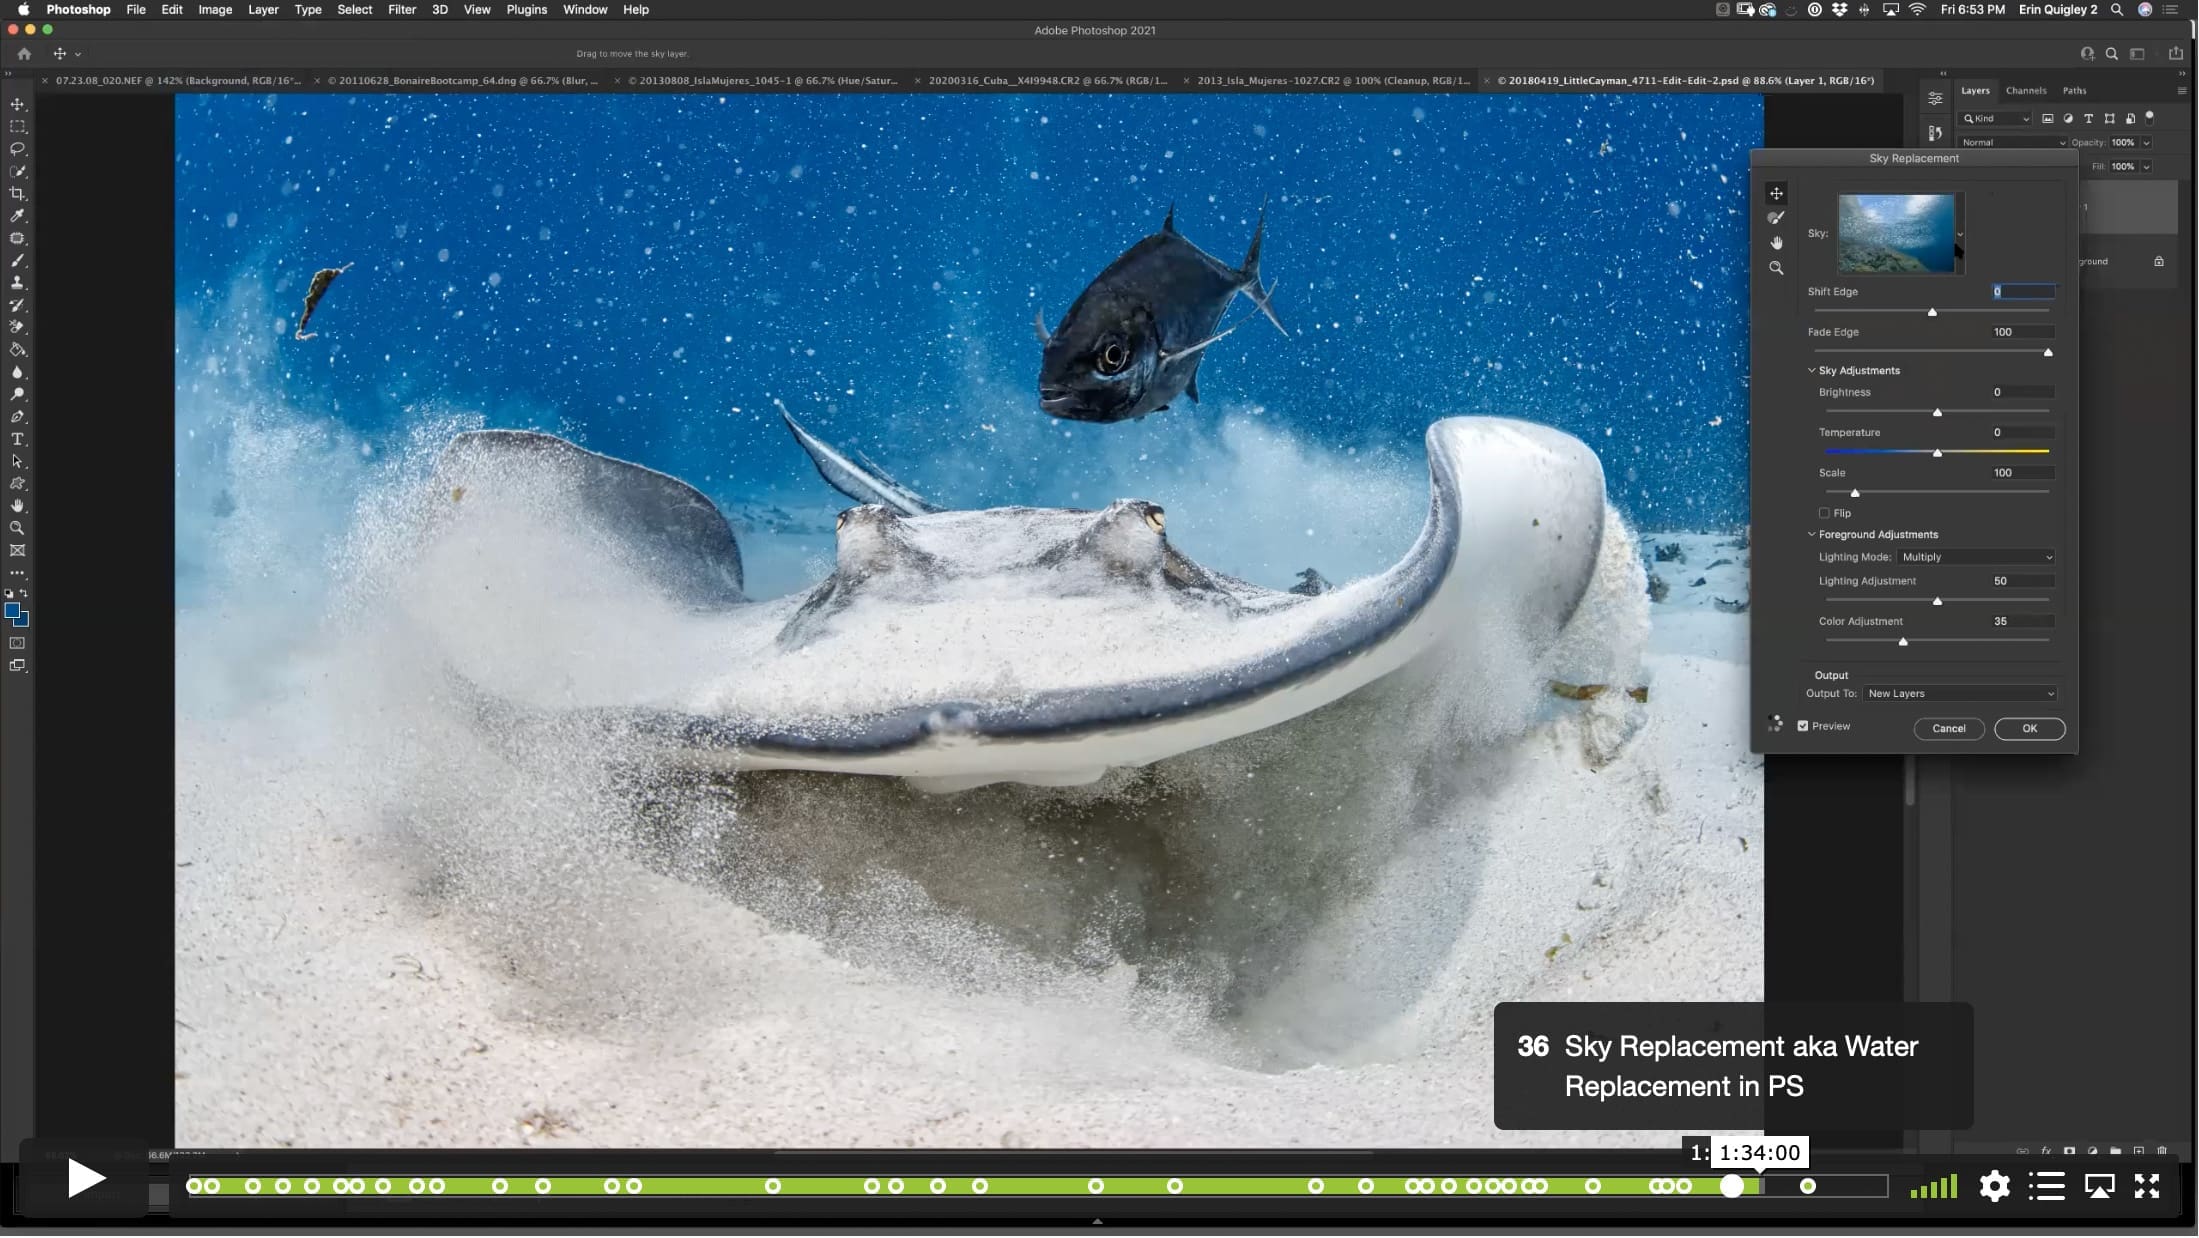The height and width of the screenshot is (1238, 2199).
Task: Cancel the Sky Replacement dialog
Action: 1948,729
